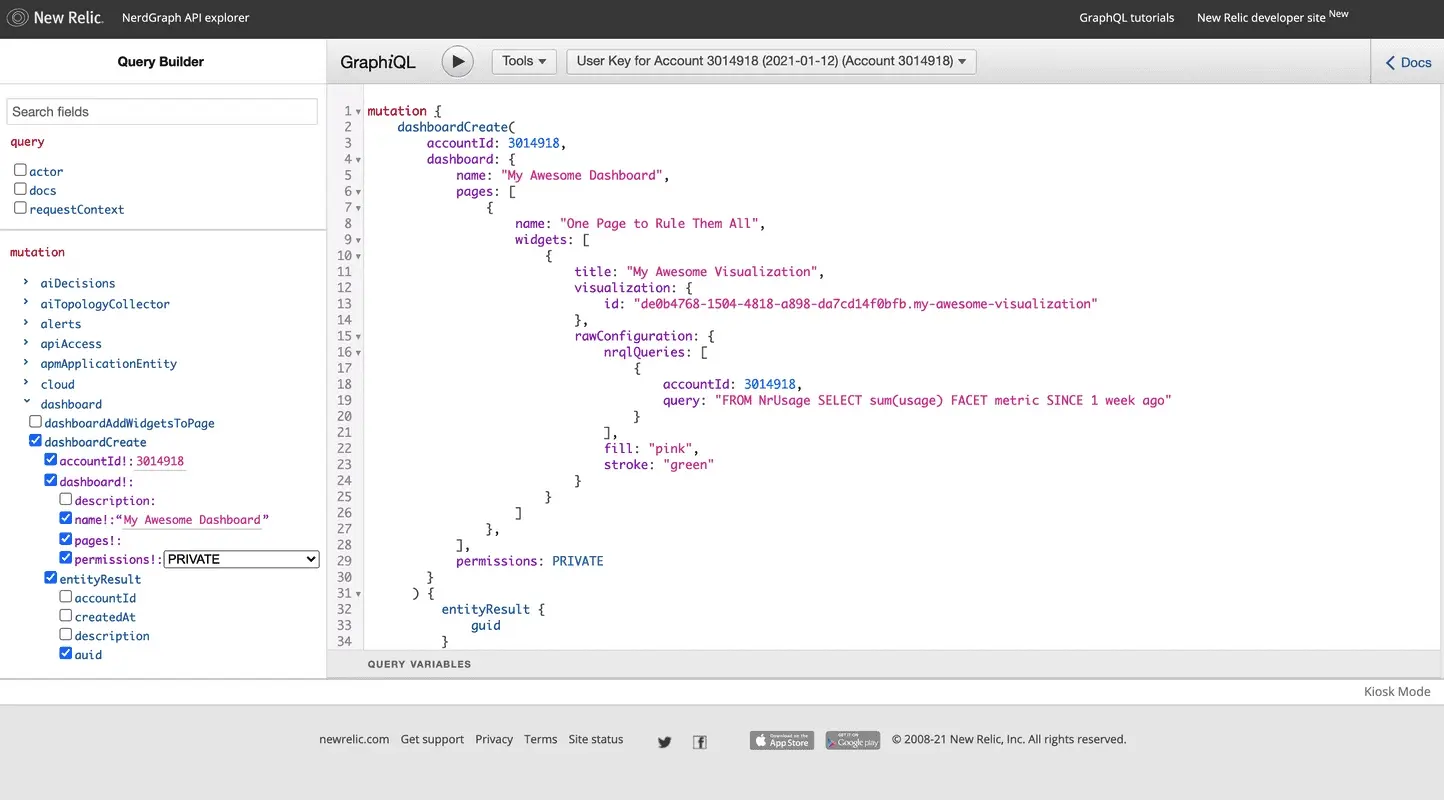Click the New Relic logo
The width and height of the screenshot is (1444, 800).
tap(55, 17)
